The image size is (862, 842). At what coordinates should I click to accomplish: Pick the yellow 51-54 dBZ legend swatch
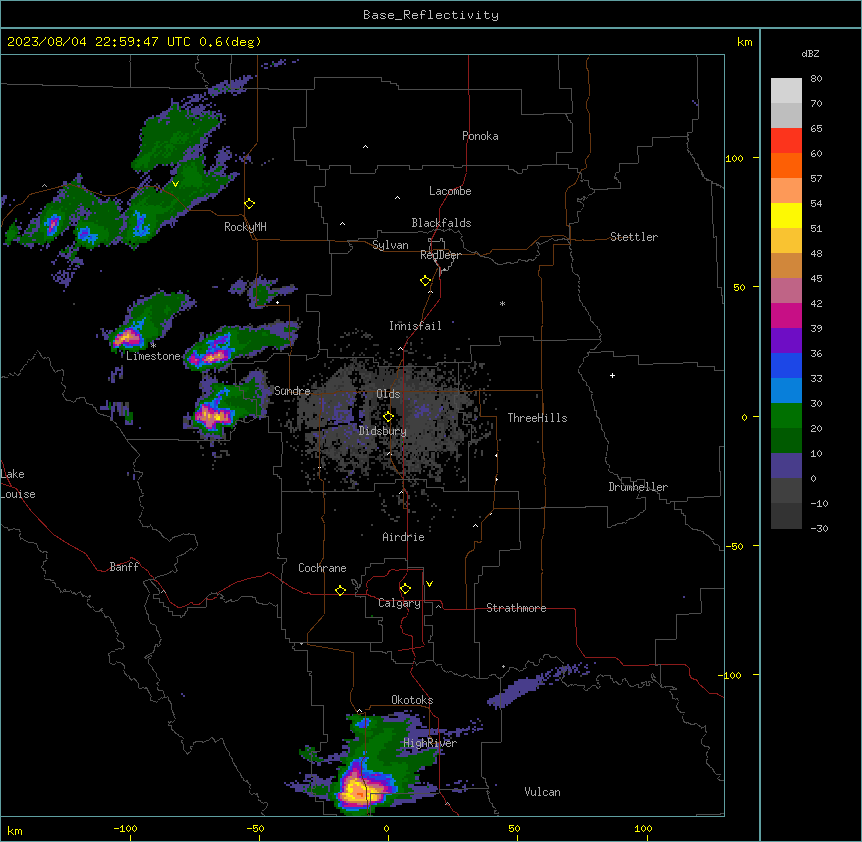786,215
